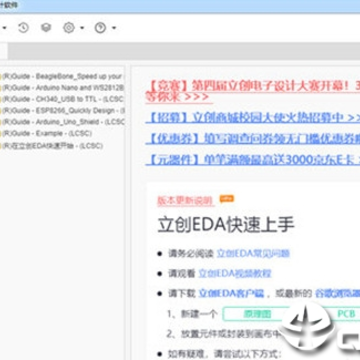Screen dimensions: 360x360
Task: Click the orange badge beside 版本更新说明
Action: [x=227, y=199]
